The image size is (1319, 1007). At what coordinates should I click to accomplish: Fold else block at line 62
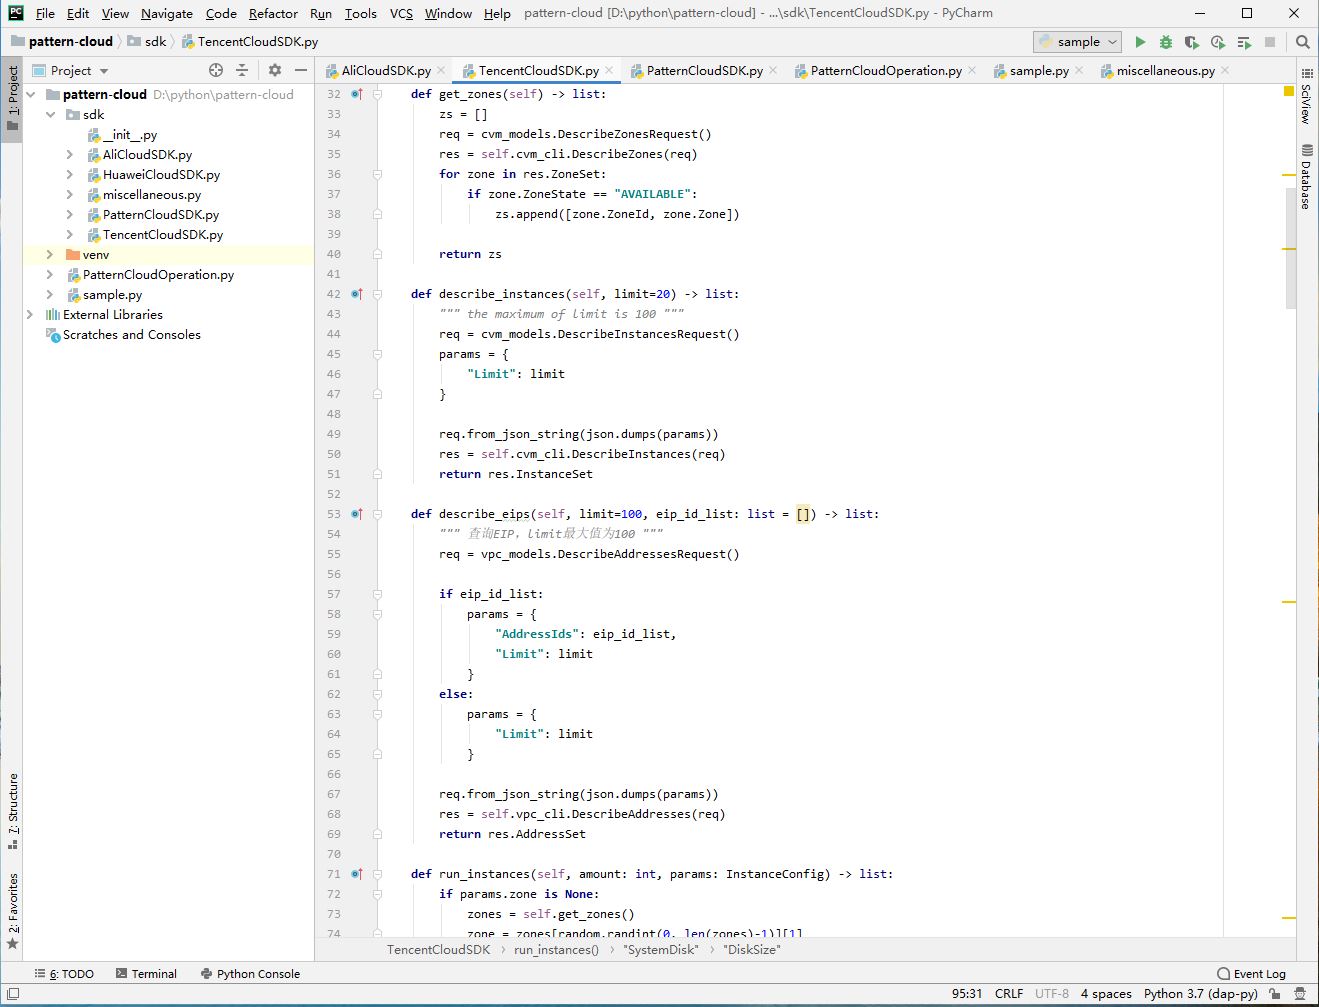(x=378, y=694)
